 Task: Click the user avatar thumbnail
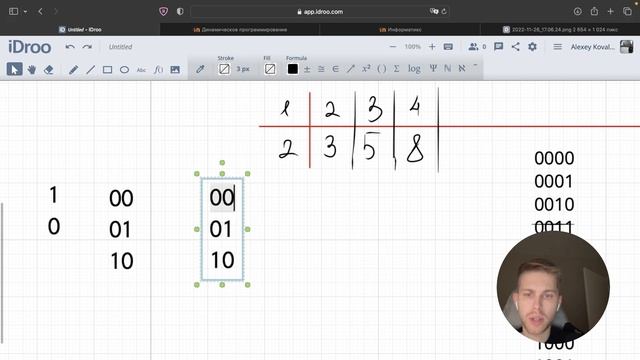pos(627,47)
